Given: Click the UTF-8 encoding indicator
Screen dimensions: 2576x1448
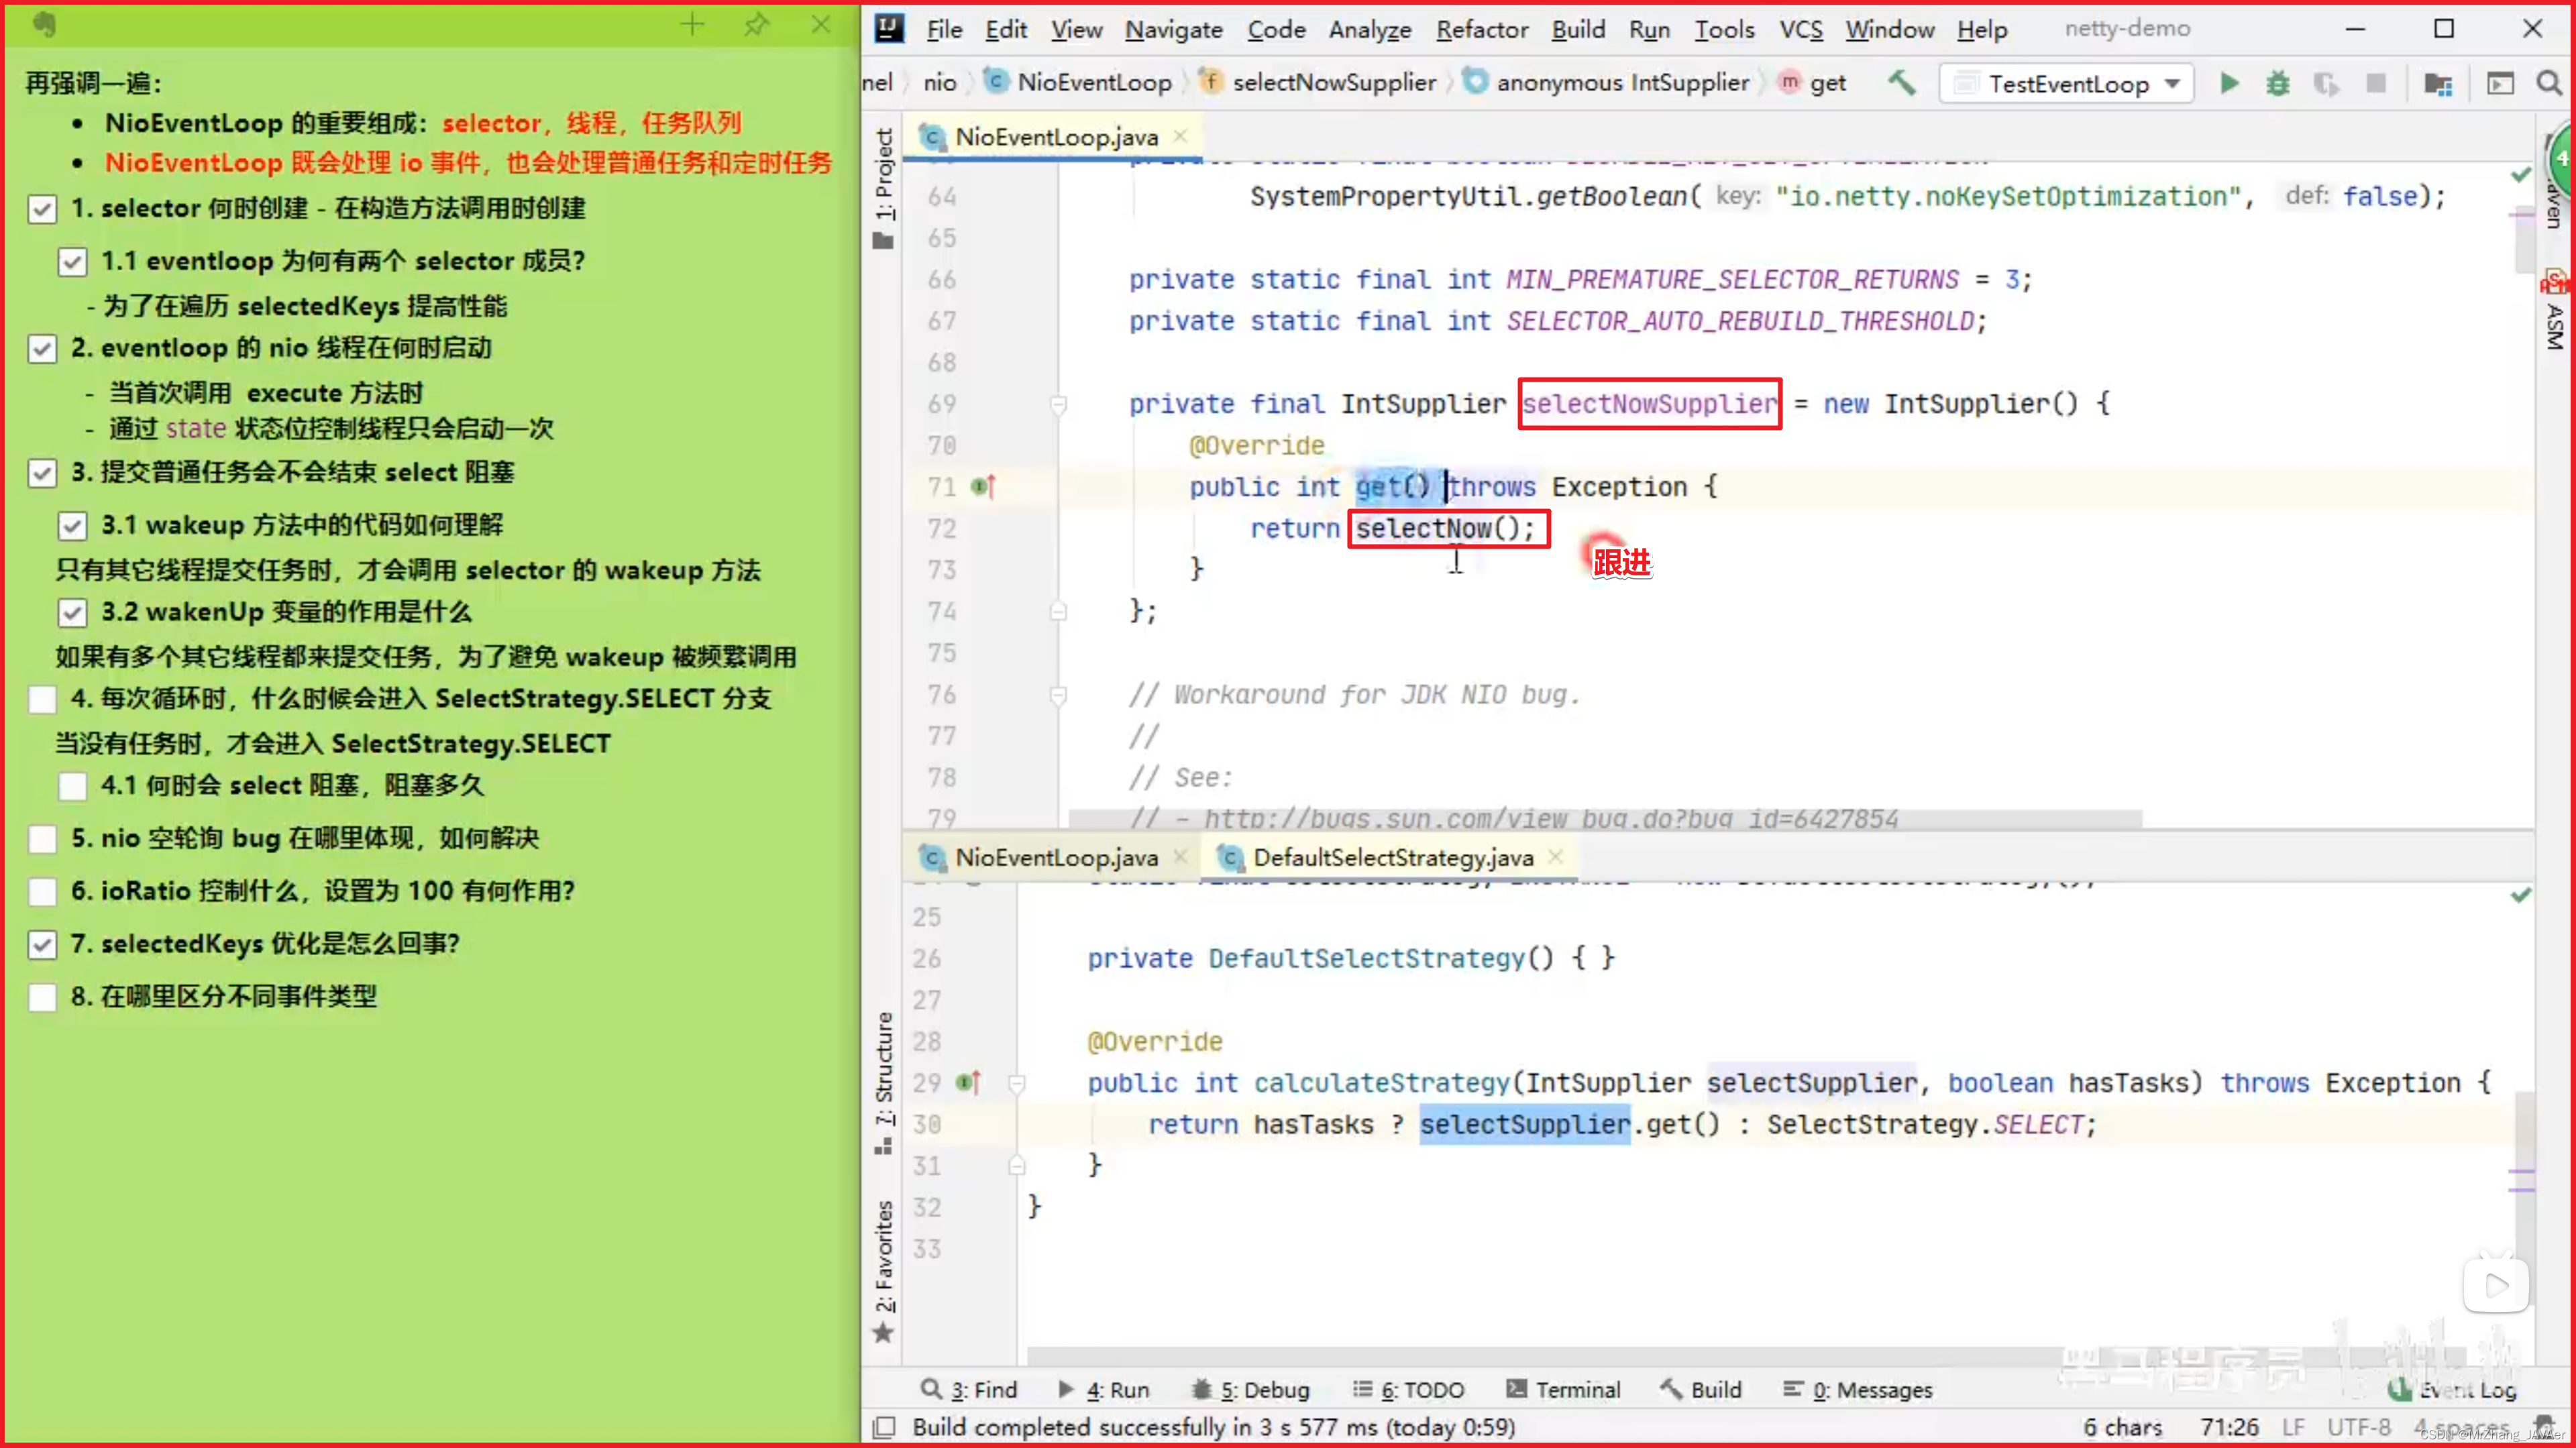Looking at the screenshot, I should point(2358,1427).
